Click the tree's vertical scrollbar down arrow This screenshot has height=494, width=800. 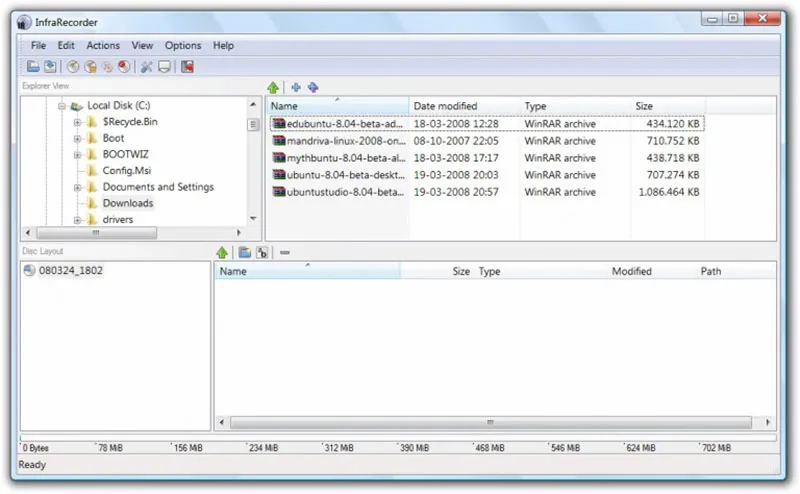(253, 218)
